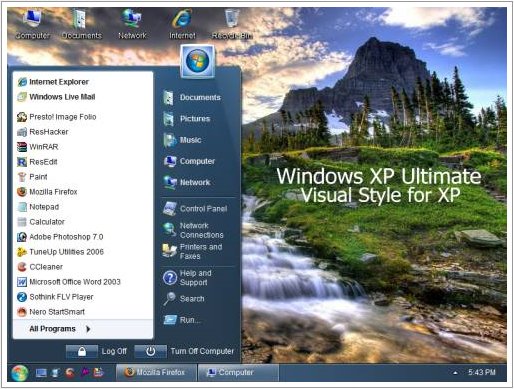Click the Calculator icon
Screen dimensions: 514x389
(x=22, y=222)
